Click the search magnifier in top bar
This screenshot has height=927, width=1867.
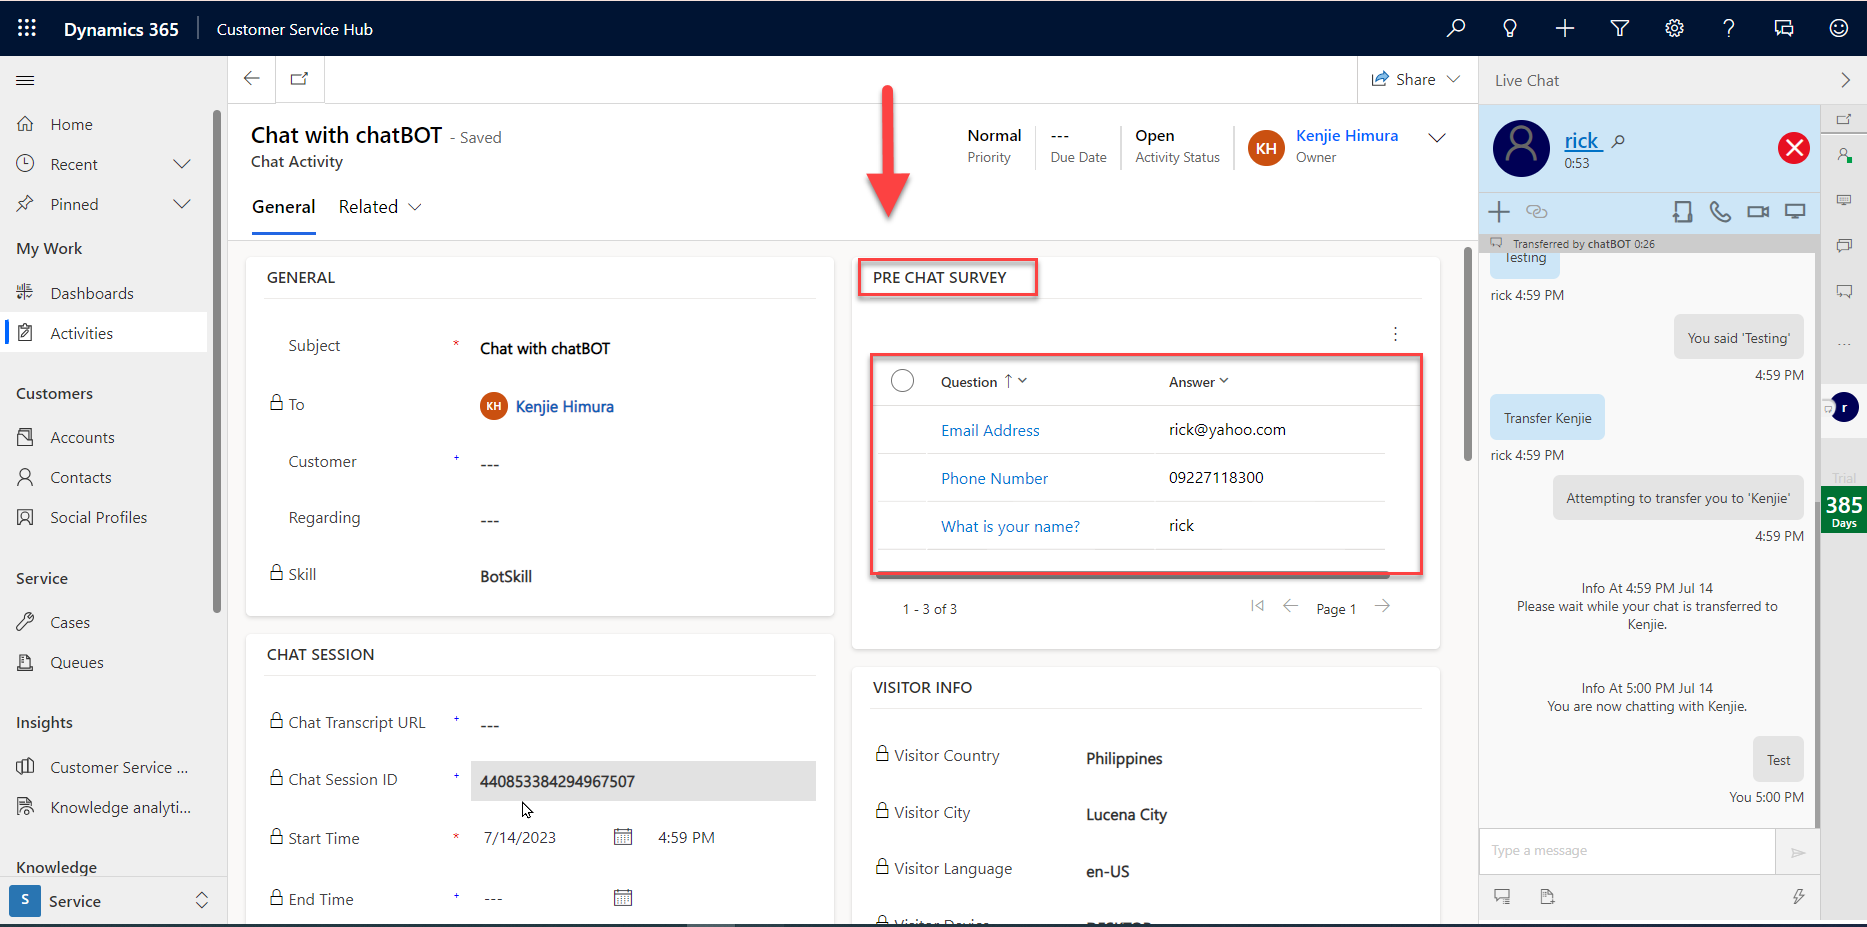click(1456, 28)
